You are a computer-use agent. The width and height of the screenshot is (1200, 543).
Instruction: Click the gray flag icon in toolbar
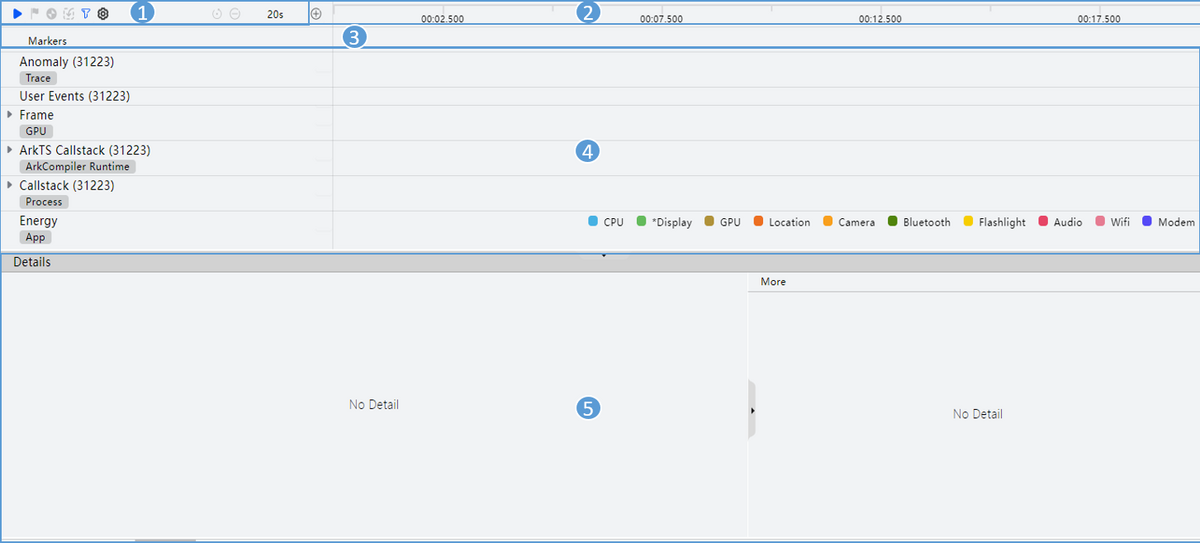point(34,14)
